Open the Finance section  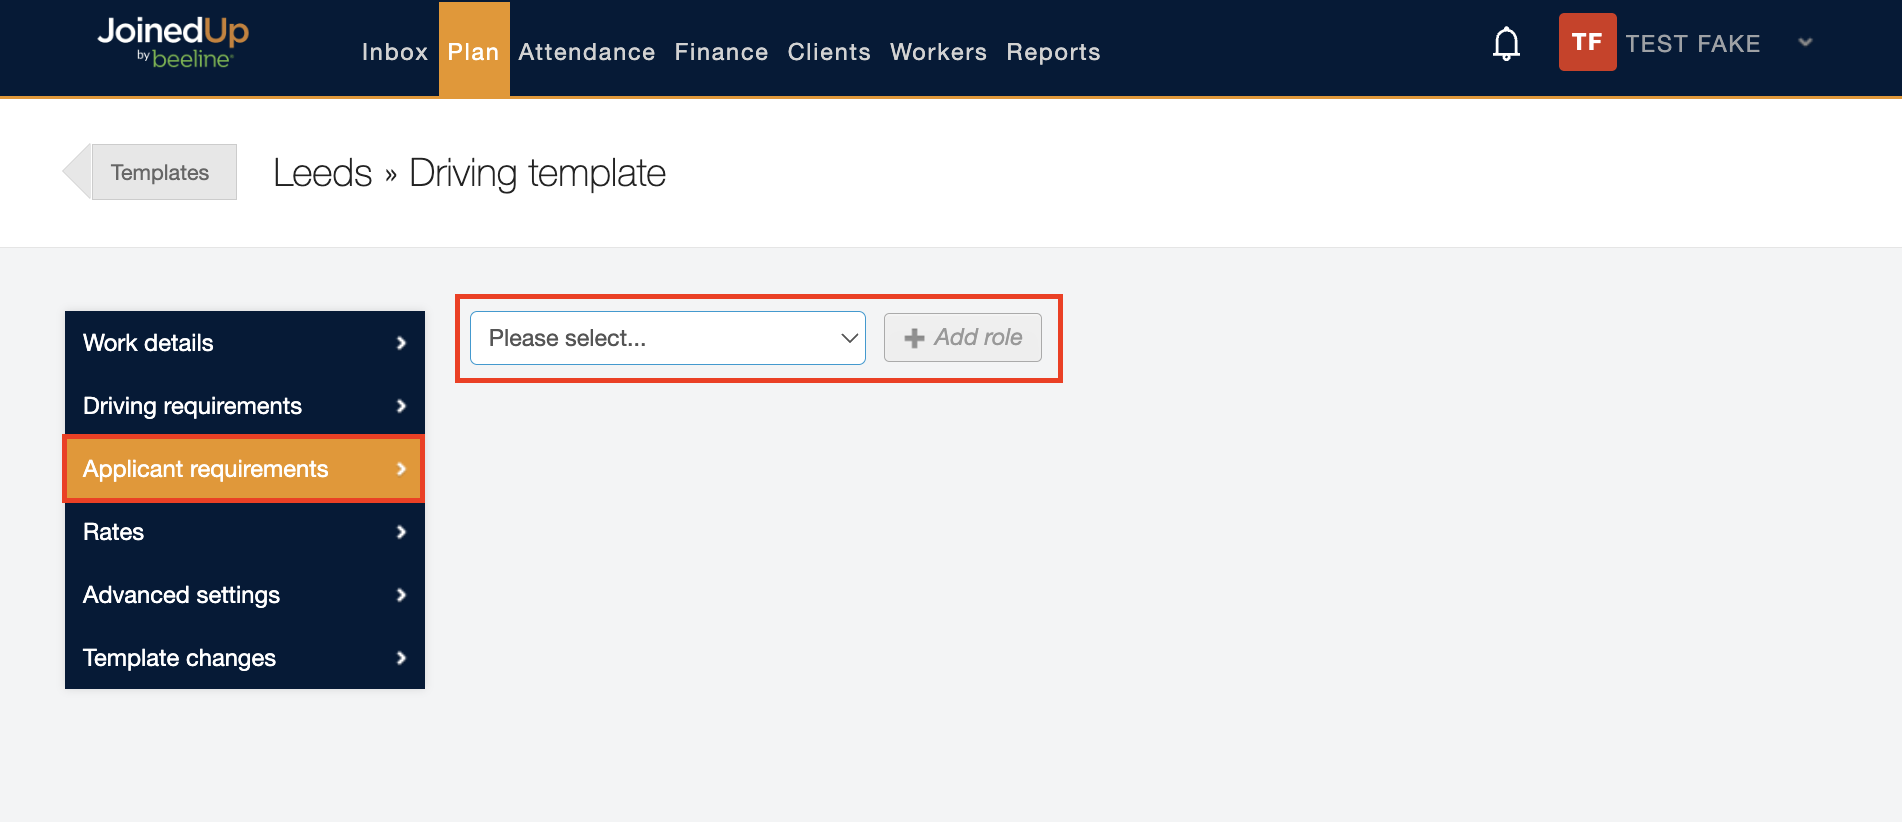point(721,52)
